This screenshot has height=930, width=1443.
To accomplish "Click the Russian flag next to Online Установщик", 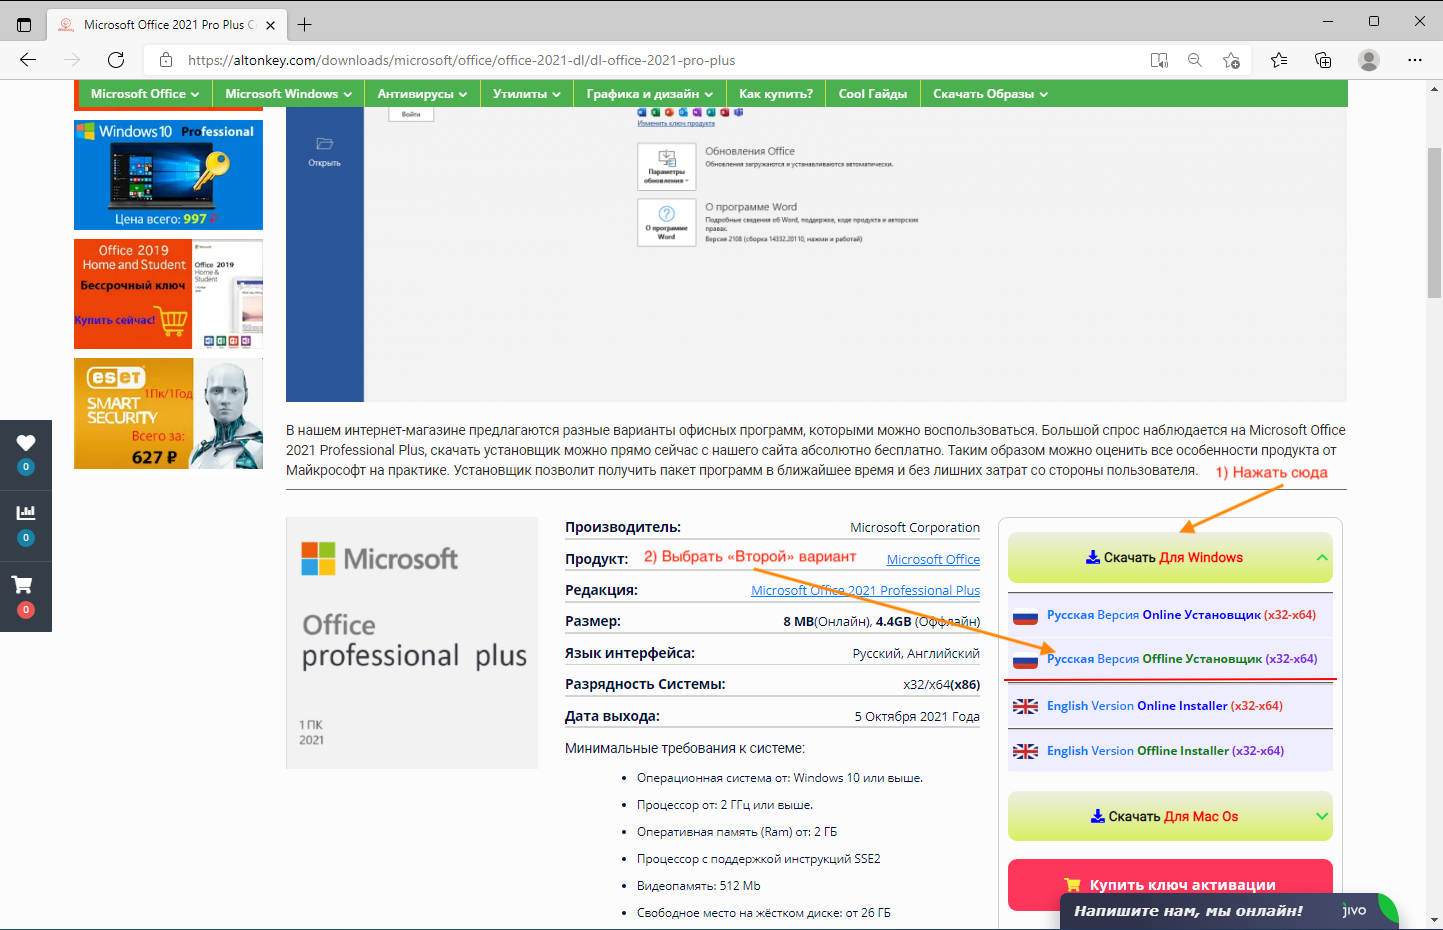I will (x=1025, y=616).
